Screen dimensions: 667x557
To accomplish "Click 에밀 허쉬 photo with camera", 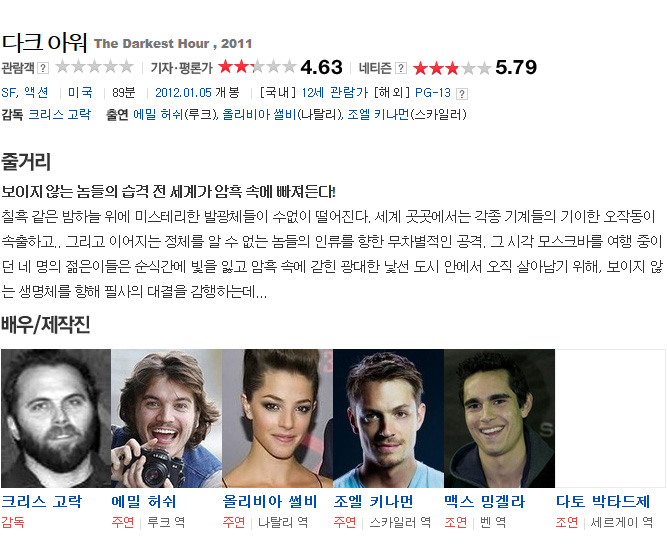I will pyautogui.click(x=166, y=418).
